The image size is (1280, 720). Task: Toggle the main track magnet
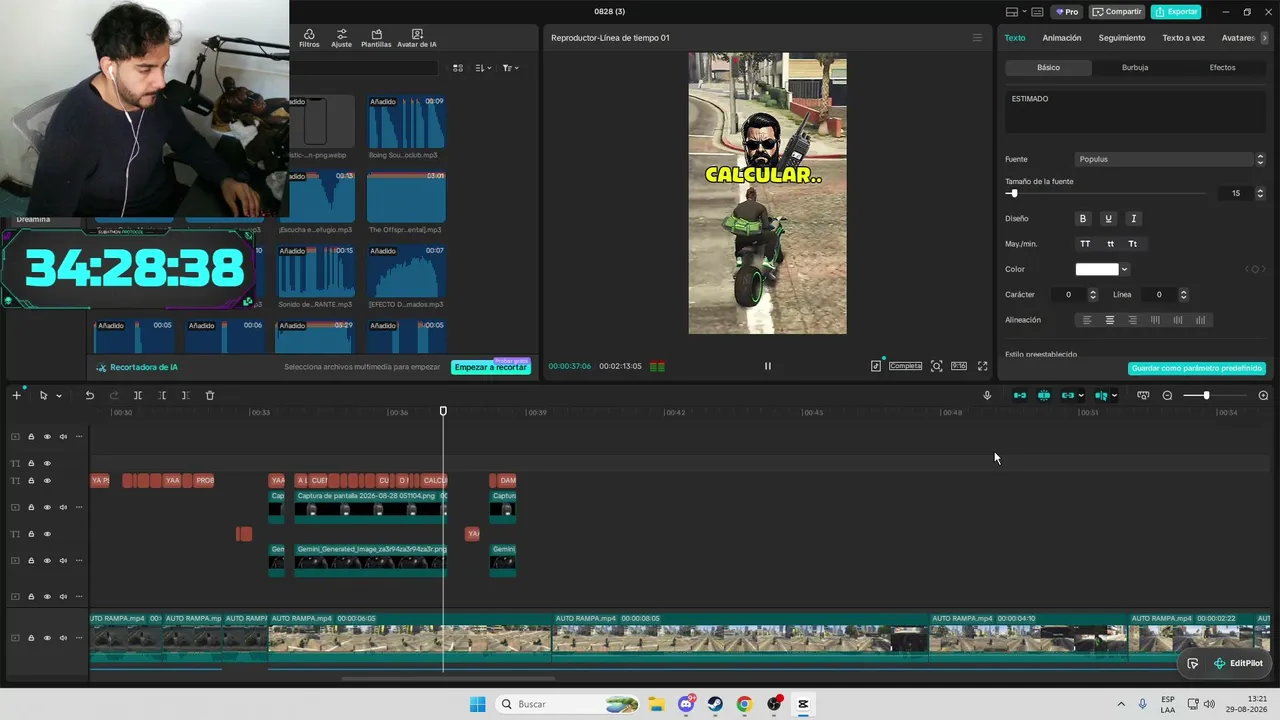coord(1020,395)
